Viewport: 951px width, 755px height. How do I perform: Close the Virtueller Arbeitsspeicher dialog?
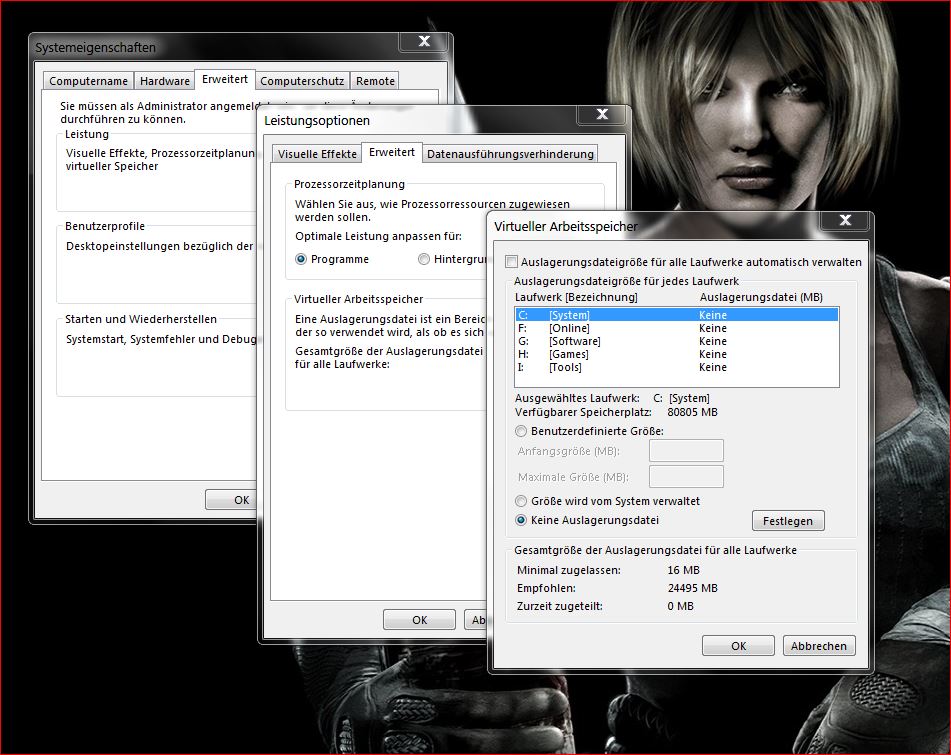(845, 220)
